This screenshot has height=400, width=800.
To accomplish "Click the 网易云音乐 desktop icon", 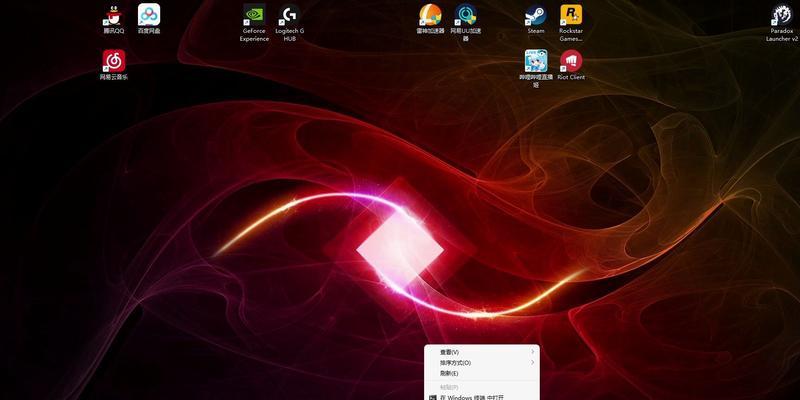I will (114, 65).
